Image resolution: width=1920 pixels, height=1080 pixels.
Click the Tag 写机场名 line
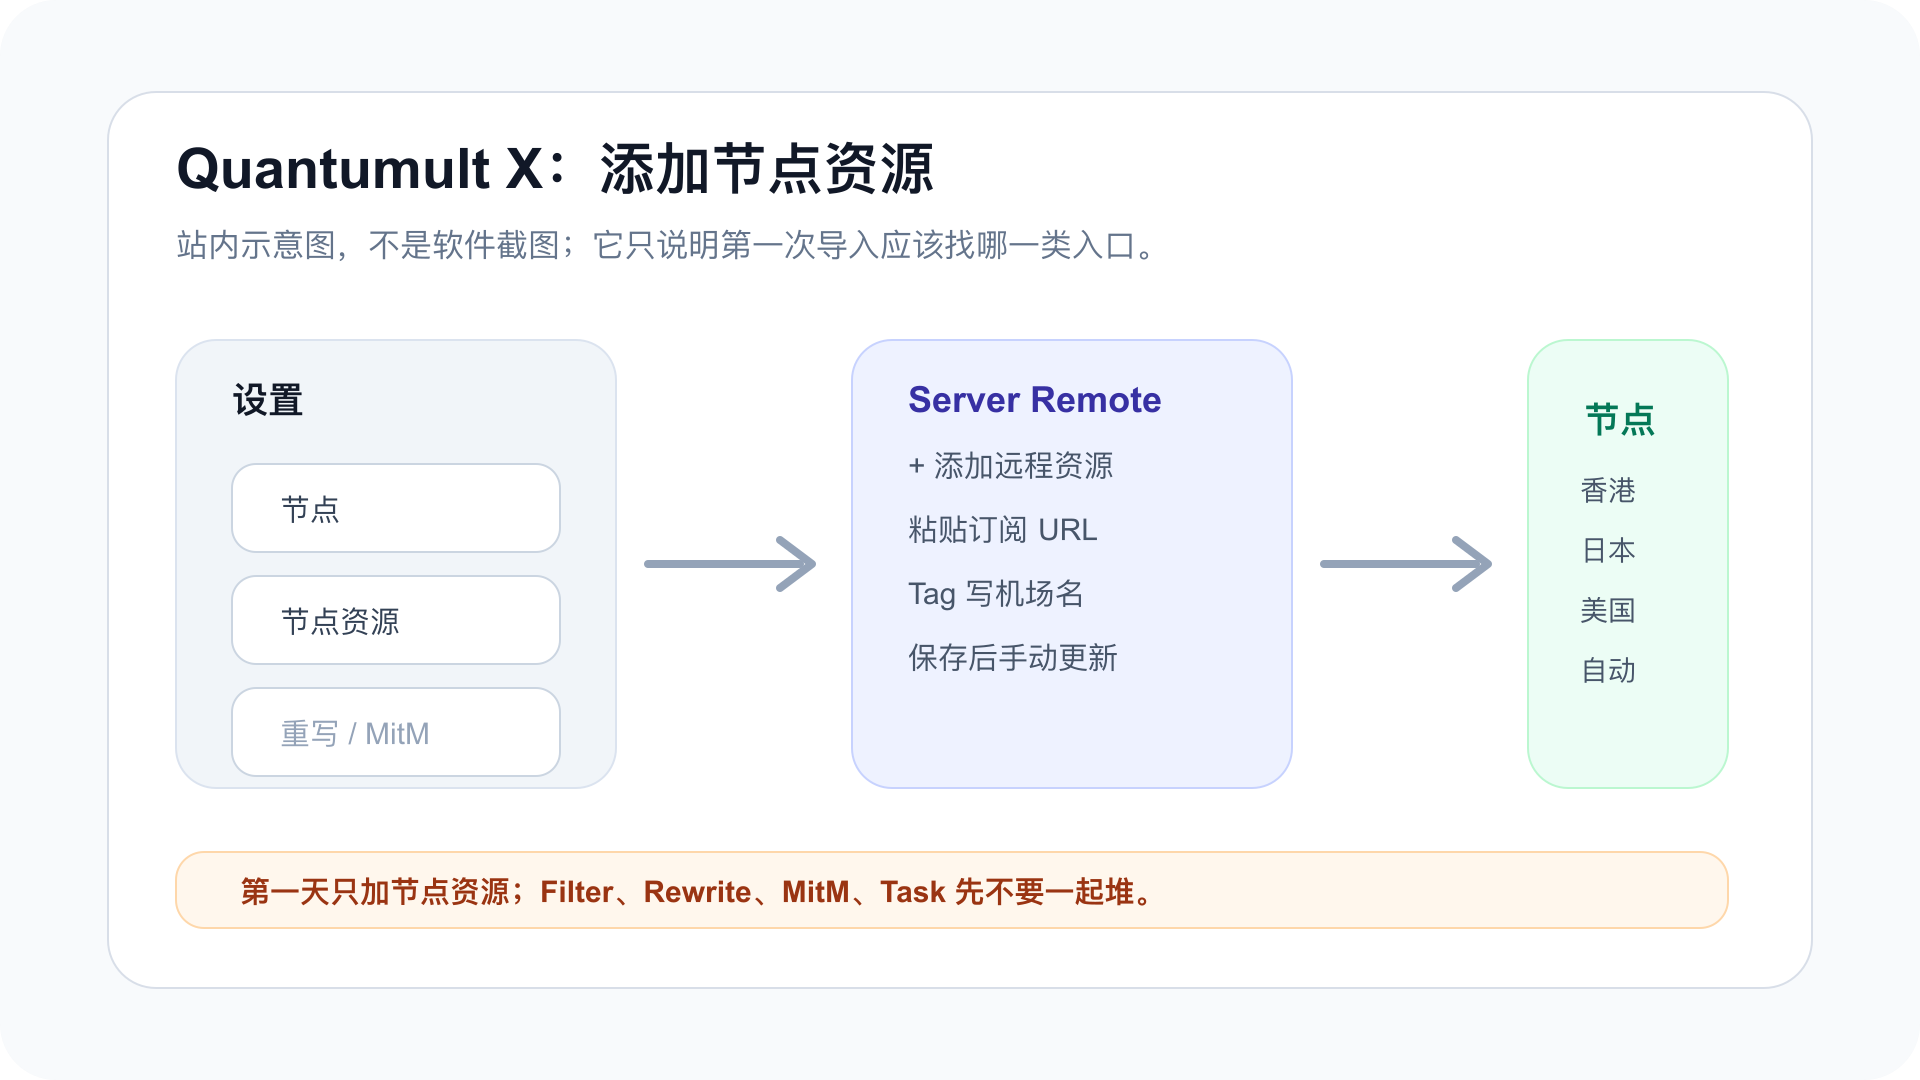[995, 594]
